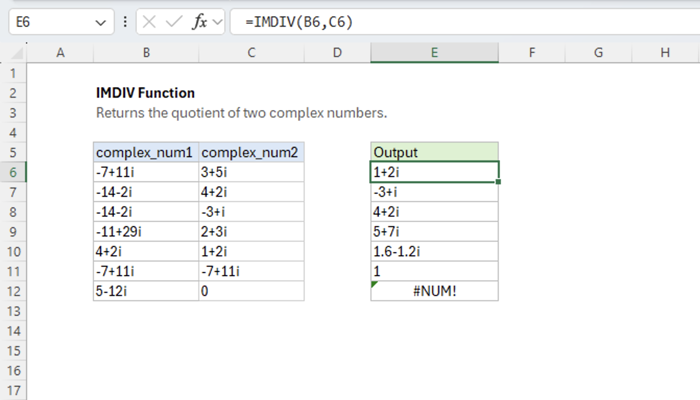This screenshot has width=700, height=400.
Task: Select row 17 header
Action: pyautogui.click(x=13, y=391)
